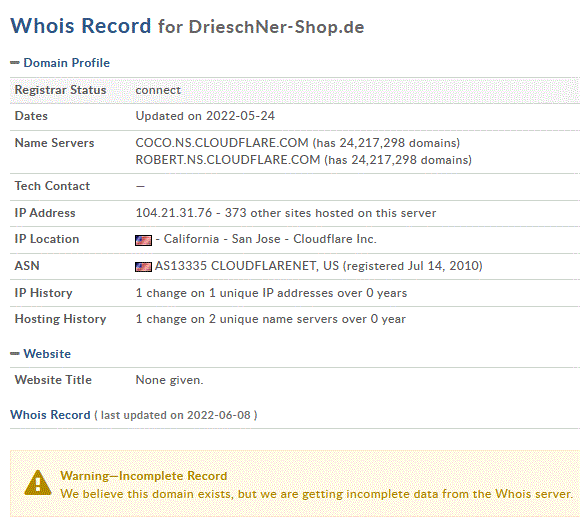Collapse the Domain Profile section
The height and width of the screenshot is (517, 580).
[15, 63]
